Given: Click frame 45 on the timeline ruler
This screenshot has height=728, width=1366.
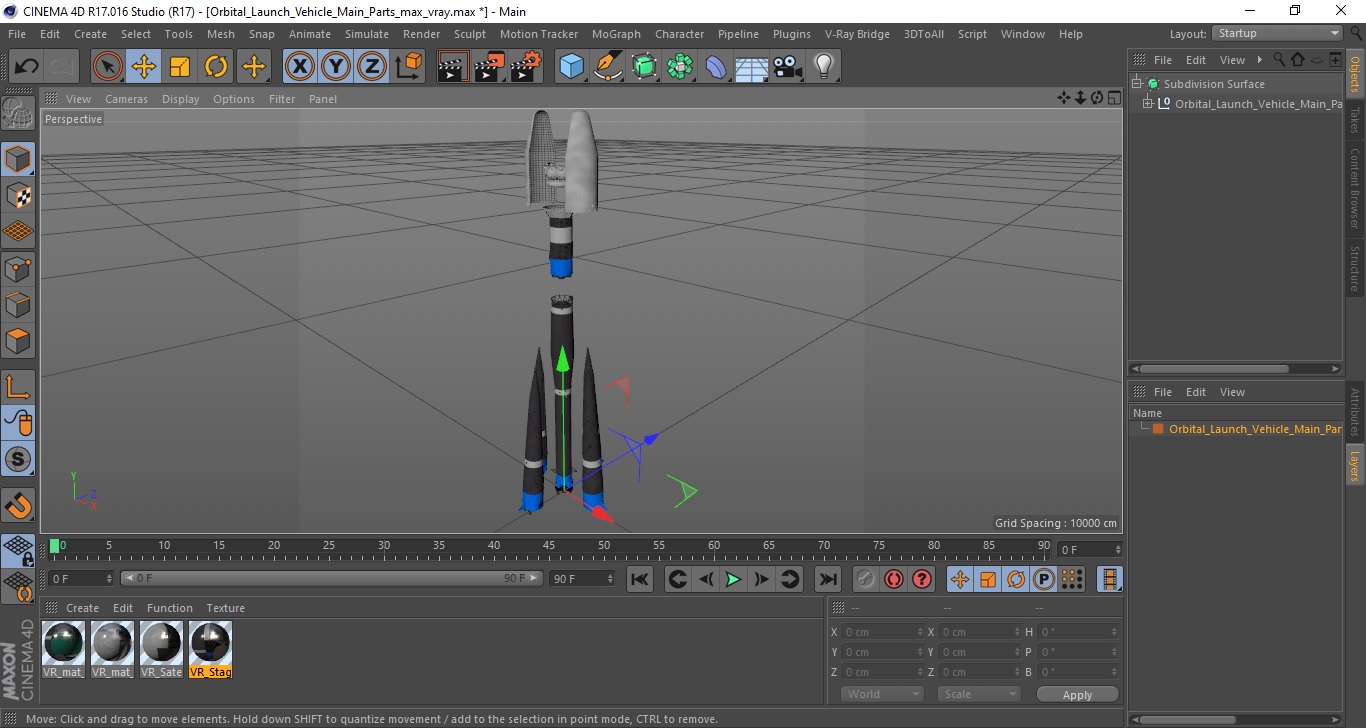Looking at the screenshot, I should (x=549, y=546).
